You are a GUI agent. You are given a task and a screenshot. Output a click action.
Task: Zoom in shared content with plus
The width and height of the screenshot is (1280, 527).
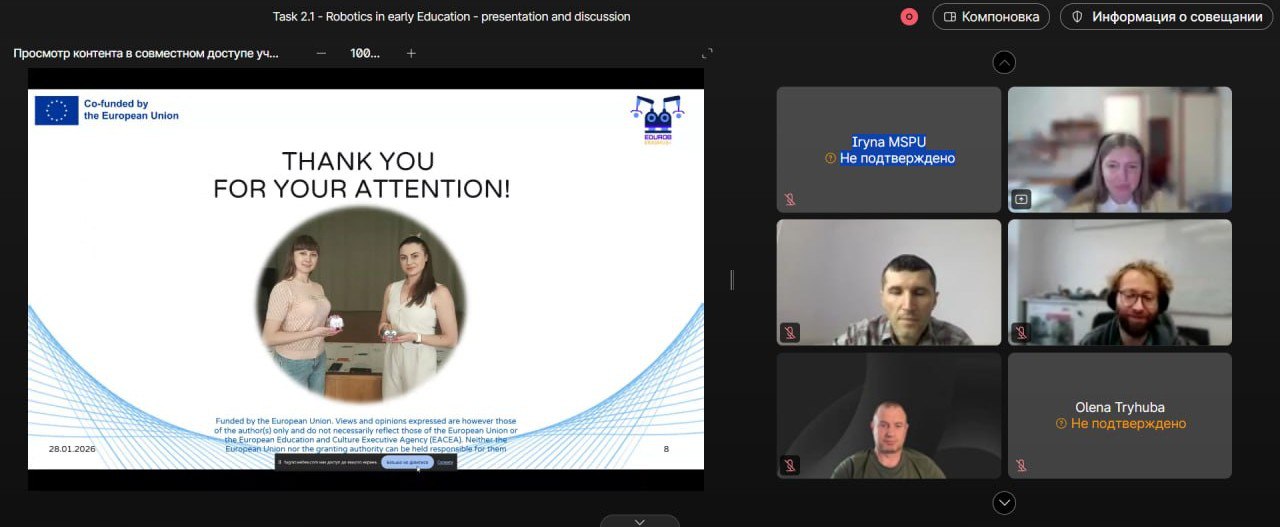coord(411,54)
